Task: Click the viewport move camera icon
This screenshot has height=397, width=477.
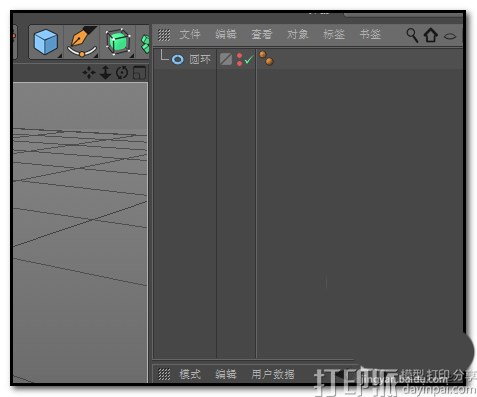Action: tap(89, 72)
